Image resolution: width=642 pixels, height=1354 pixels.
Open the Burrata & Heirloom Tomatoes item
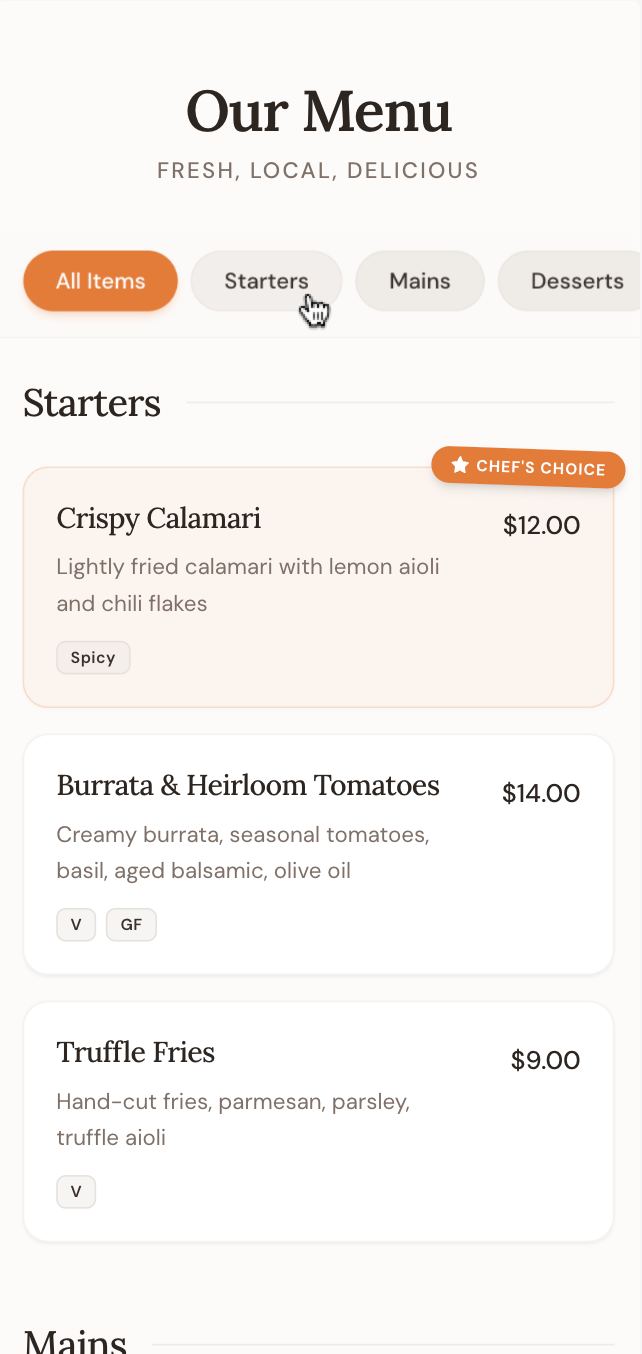coord(248,785)
